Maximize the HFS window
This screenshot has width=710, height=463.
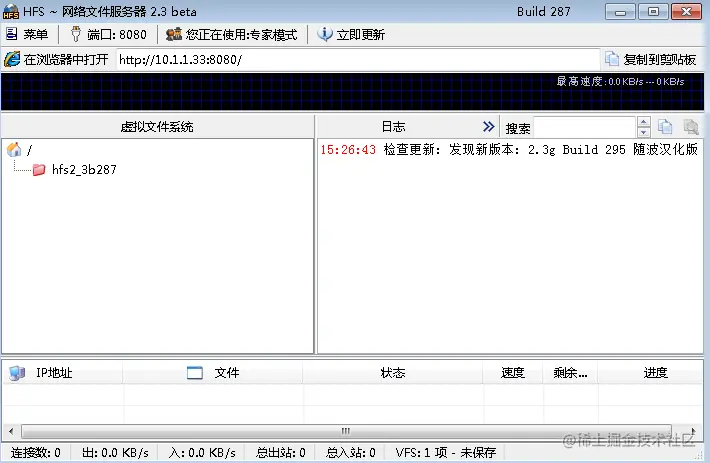[653, 12]
